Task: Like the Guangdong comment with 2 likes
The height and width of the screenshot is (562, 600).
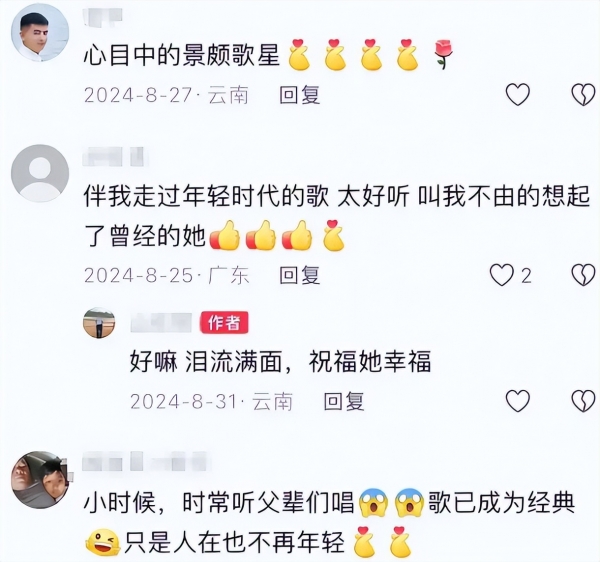Action: [x=502, y=275]
